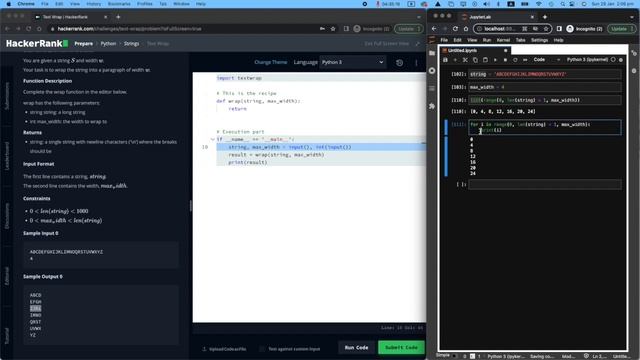Open the Code cell type dropdown
Image resolution: width=640 pixels, height=360 pixels.
pyautogui.click(x=546, y=60)
